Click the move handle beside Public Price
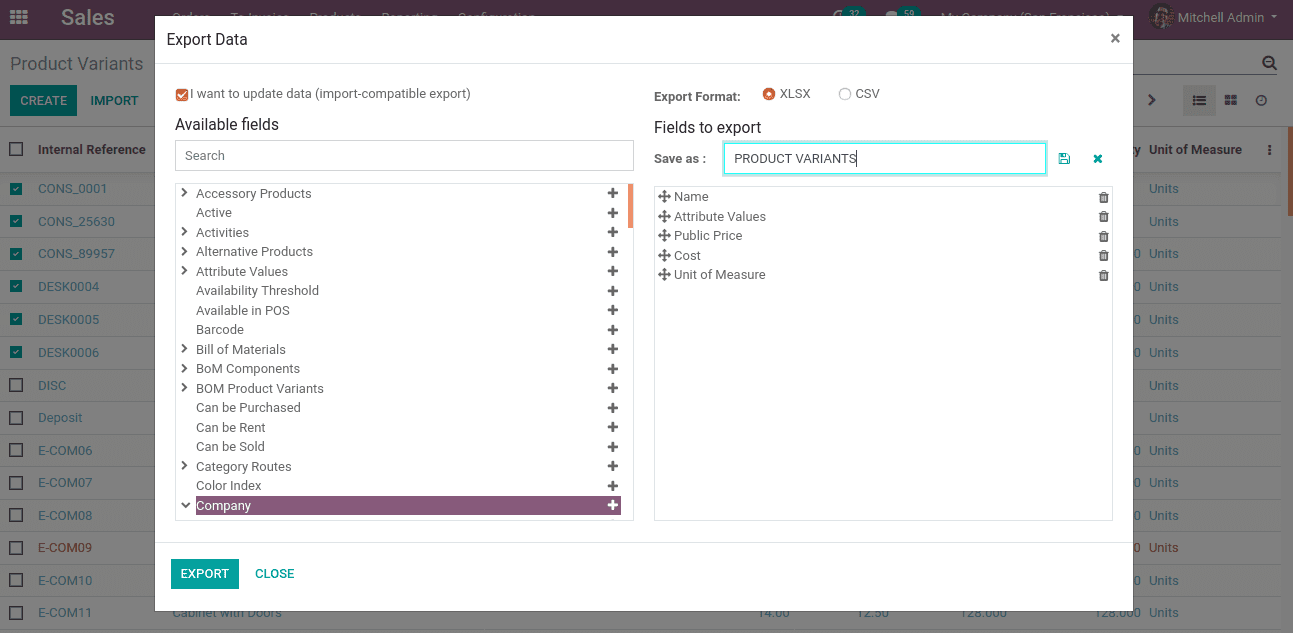This screenshot has height=633, width=1293. pyautogui.click(x=665, y=236)
